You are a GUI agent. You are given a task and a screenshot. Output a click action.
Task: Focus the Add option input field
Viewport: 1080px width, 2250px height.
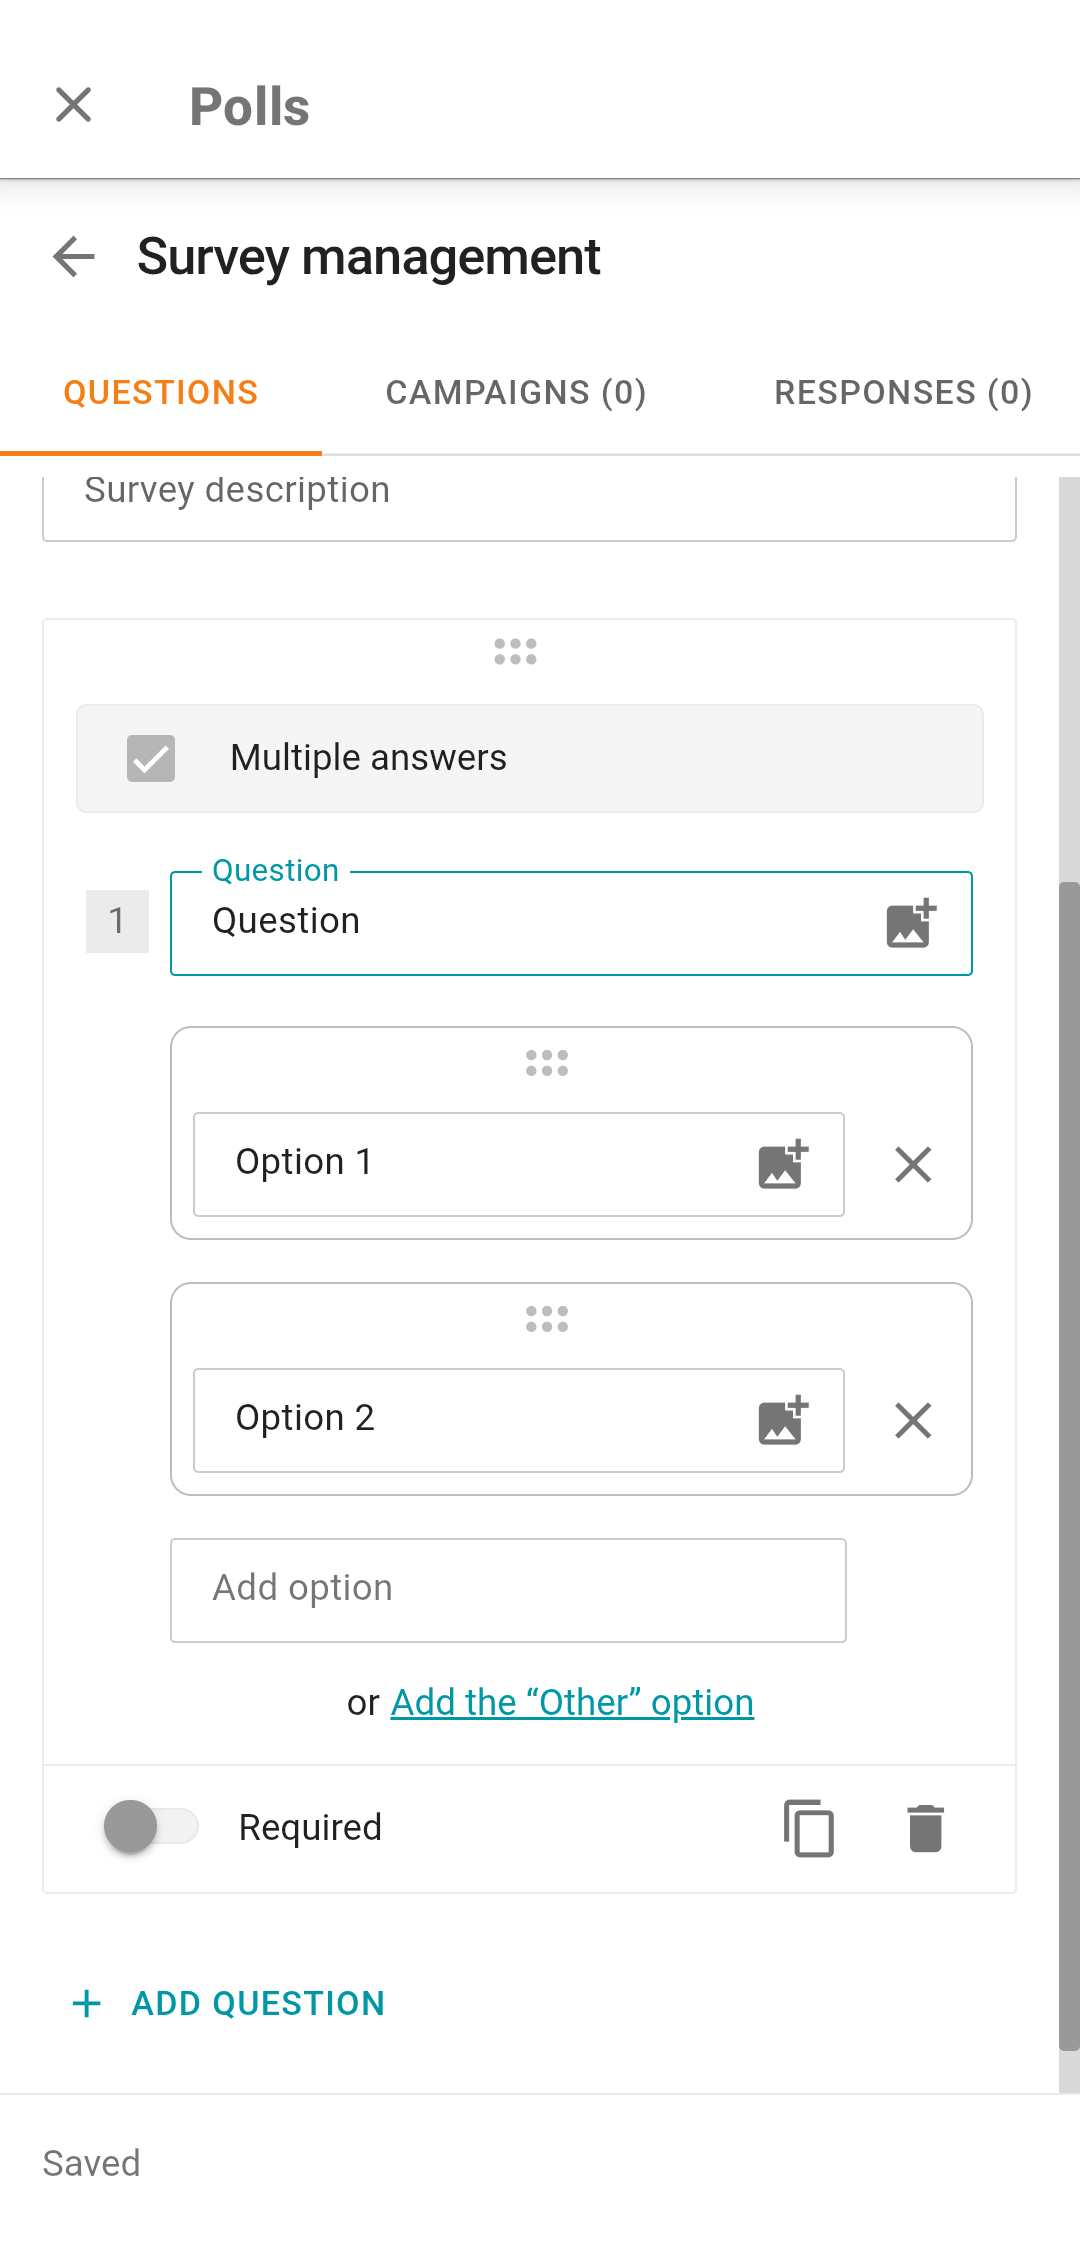coord(508,1590)
